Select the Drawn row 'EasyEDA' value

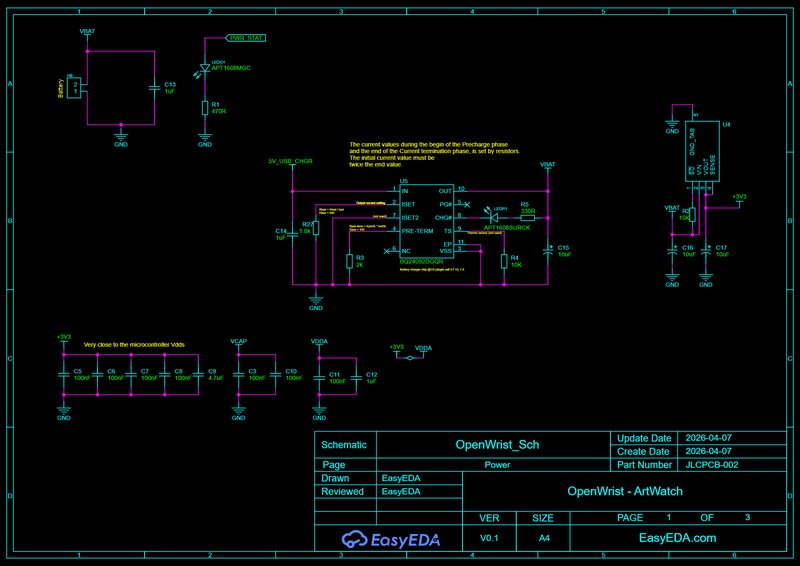pos(401,478)
